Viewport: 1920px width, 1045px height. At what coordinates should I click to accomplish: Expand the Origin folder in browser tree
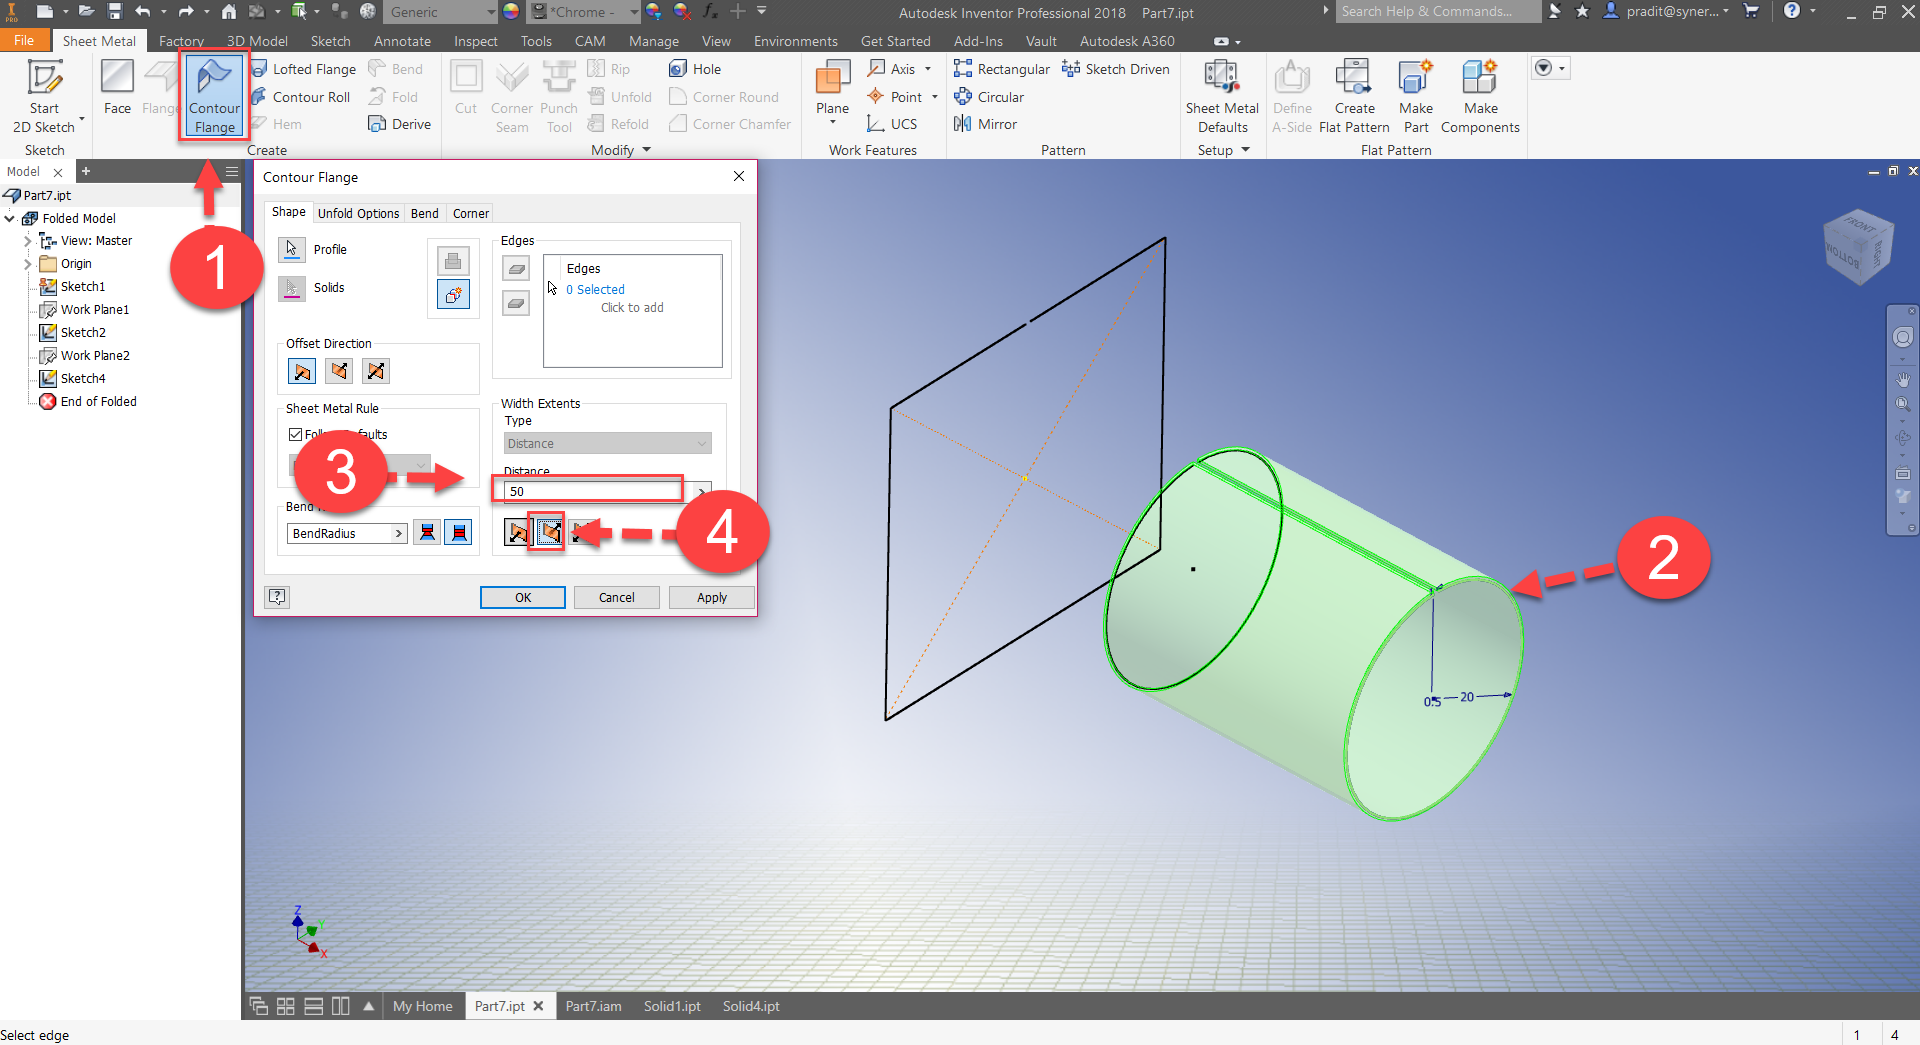28,263
